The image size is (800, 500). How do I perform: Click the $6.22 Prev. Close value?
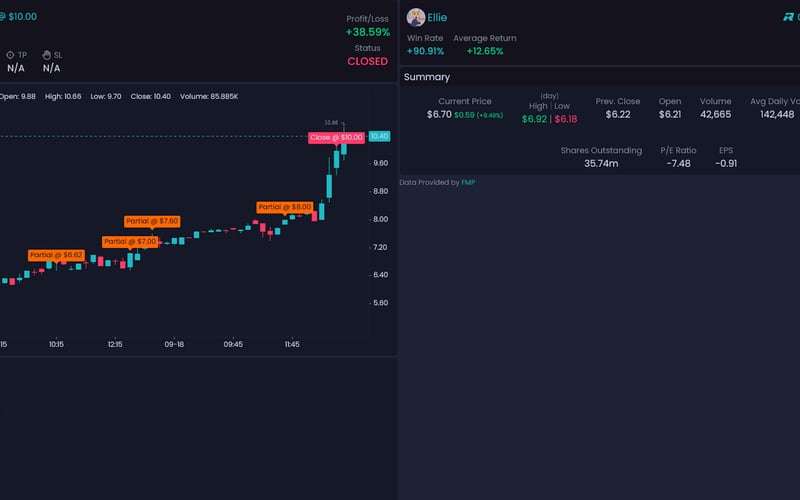[618, 114]
